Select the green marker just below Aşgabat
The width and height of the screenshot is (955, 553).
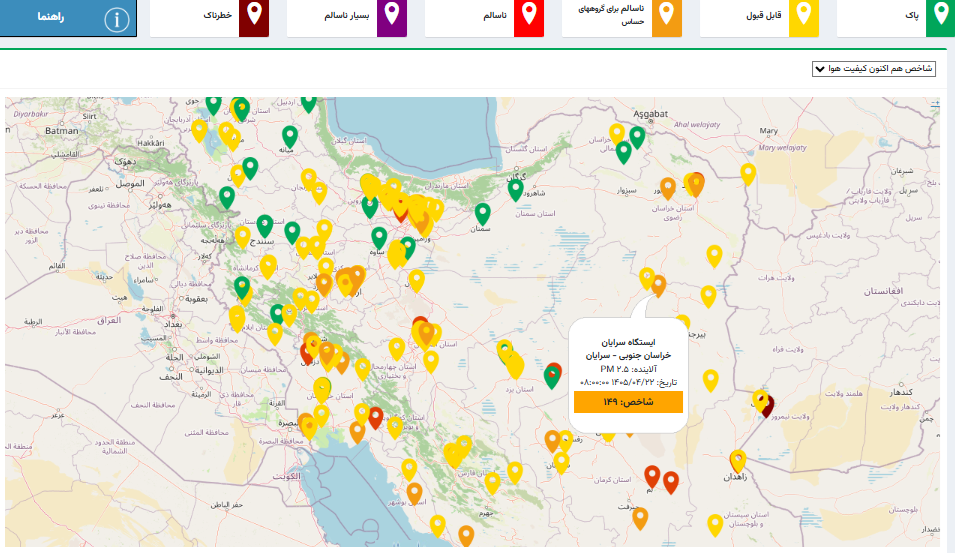(637, 136)
